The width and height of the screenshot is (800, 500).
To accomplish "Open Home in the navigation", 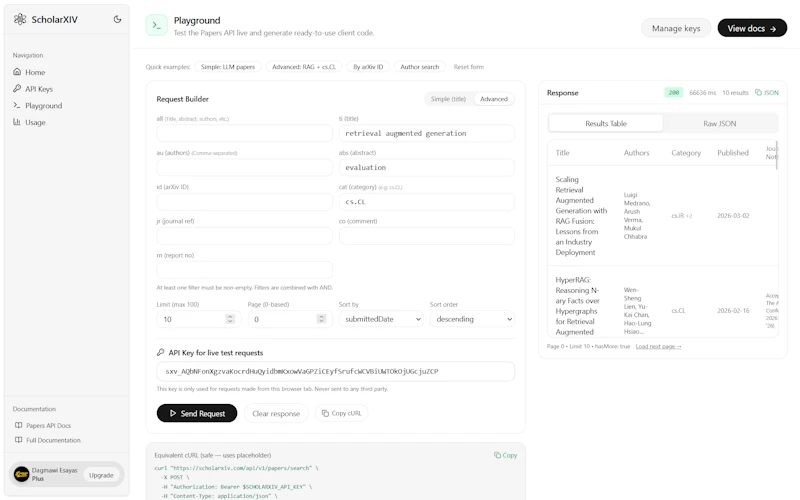I will coord(35,72).
